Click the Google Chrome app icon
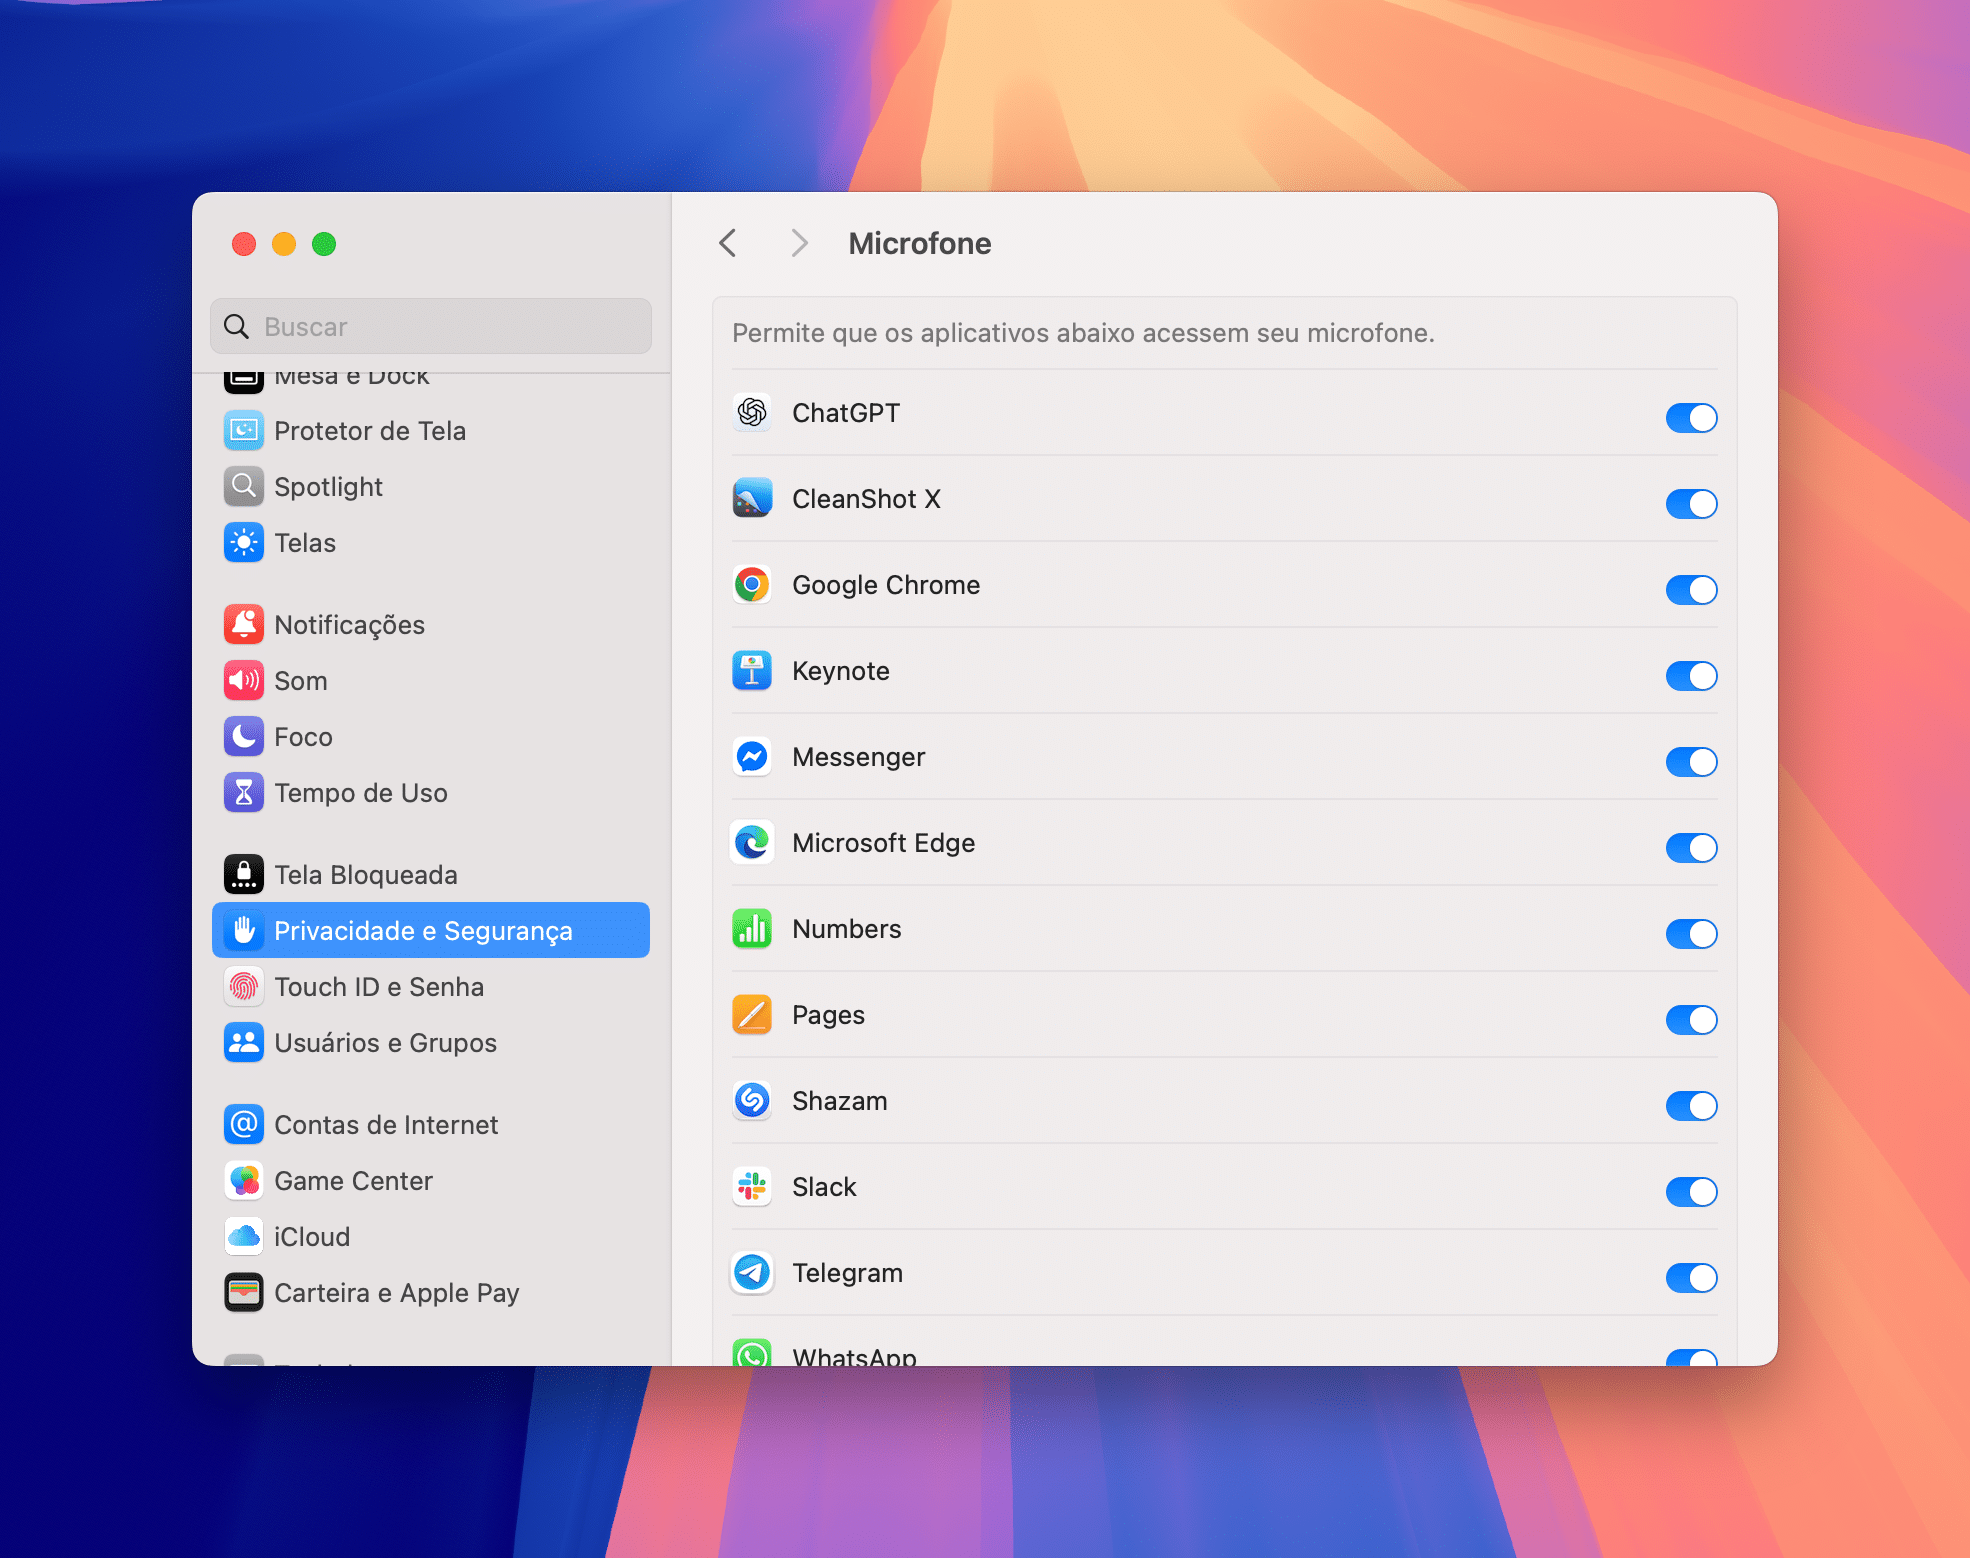This screenshot has height=1558, width=1970. (752, 585)
